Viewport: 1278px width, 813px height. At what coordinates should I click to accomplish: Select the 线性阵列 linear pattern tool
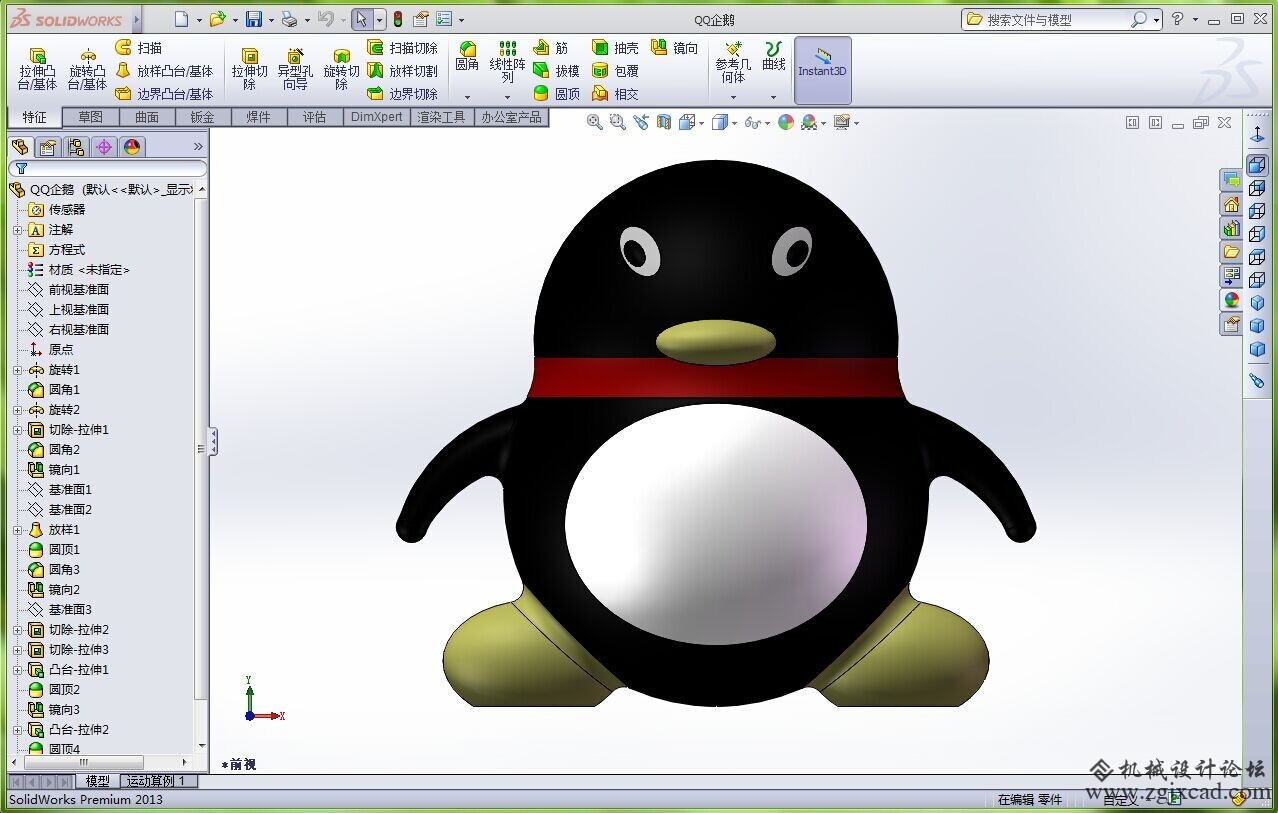pyautogui.click(x=508, y=62)
